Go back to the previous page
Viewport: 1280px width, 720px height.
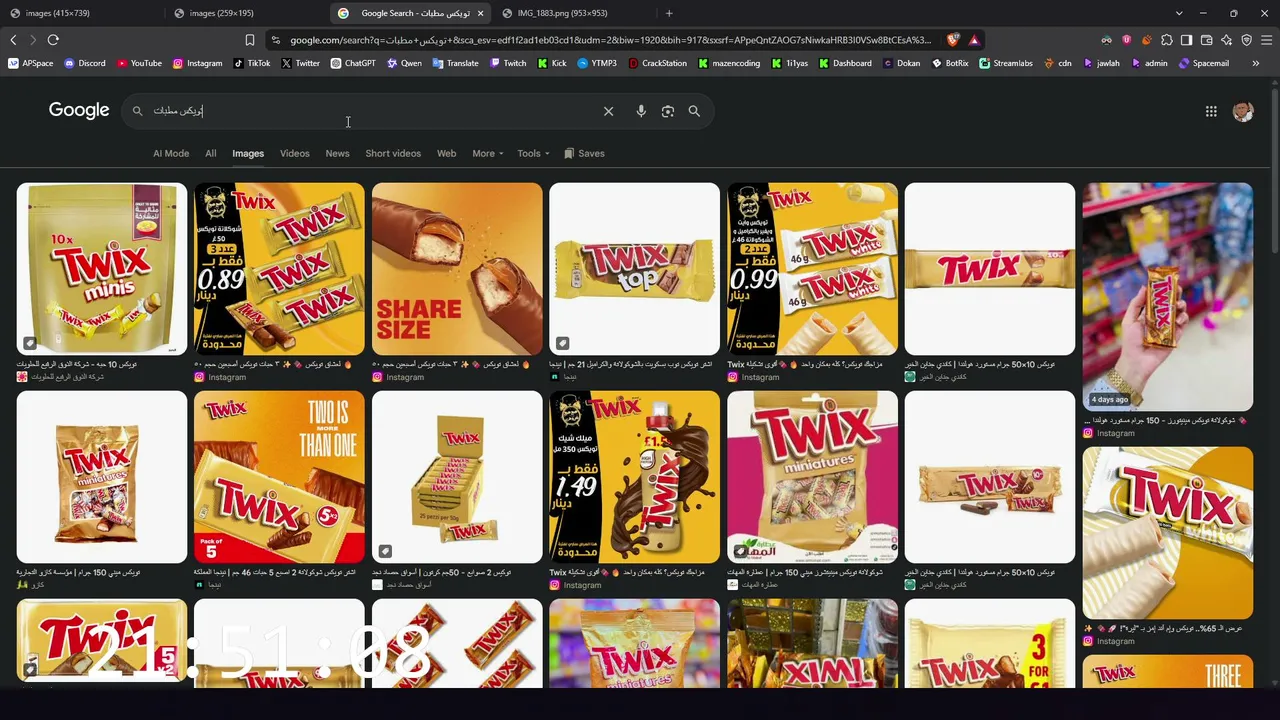(x=13, y=40)
